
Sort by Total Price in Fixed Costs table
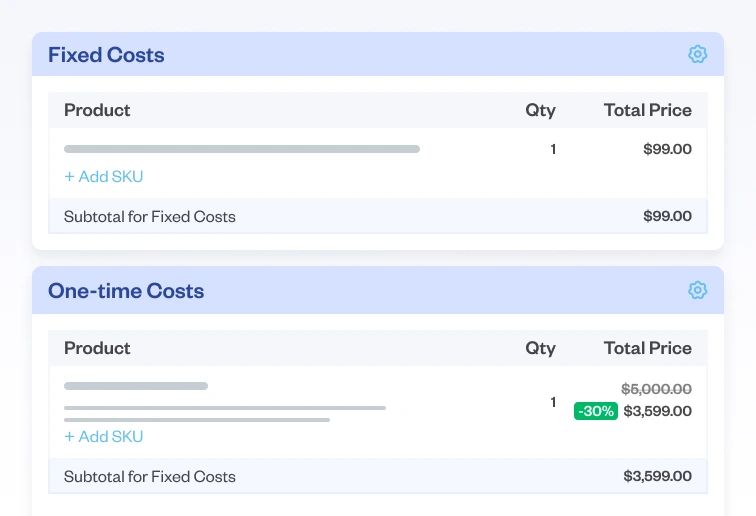pyautogui.click(x=647, y=110)
